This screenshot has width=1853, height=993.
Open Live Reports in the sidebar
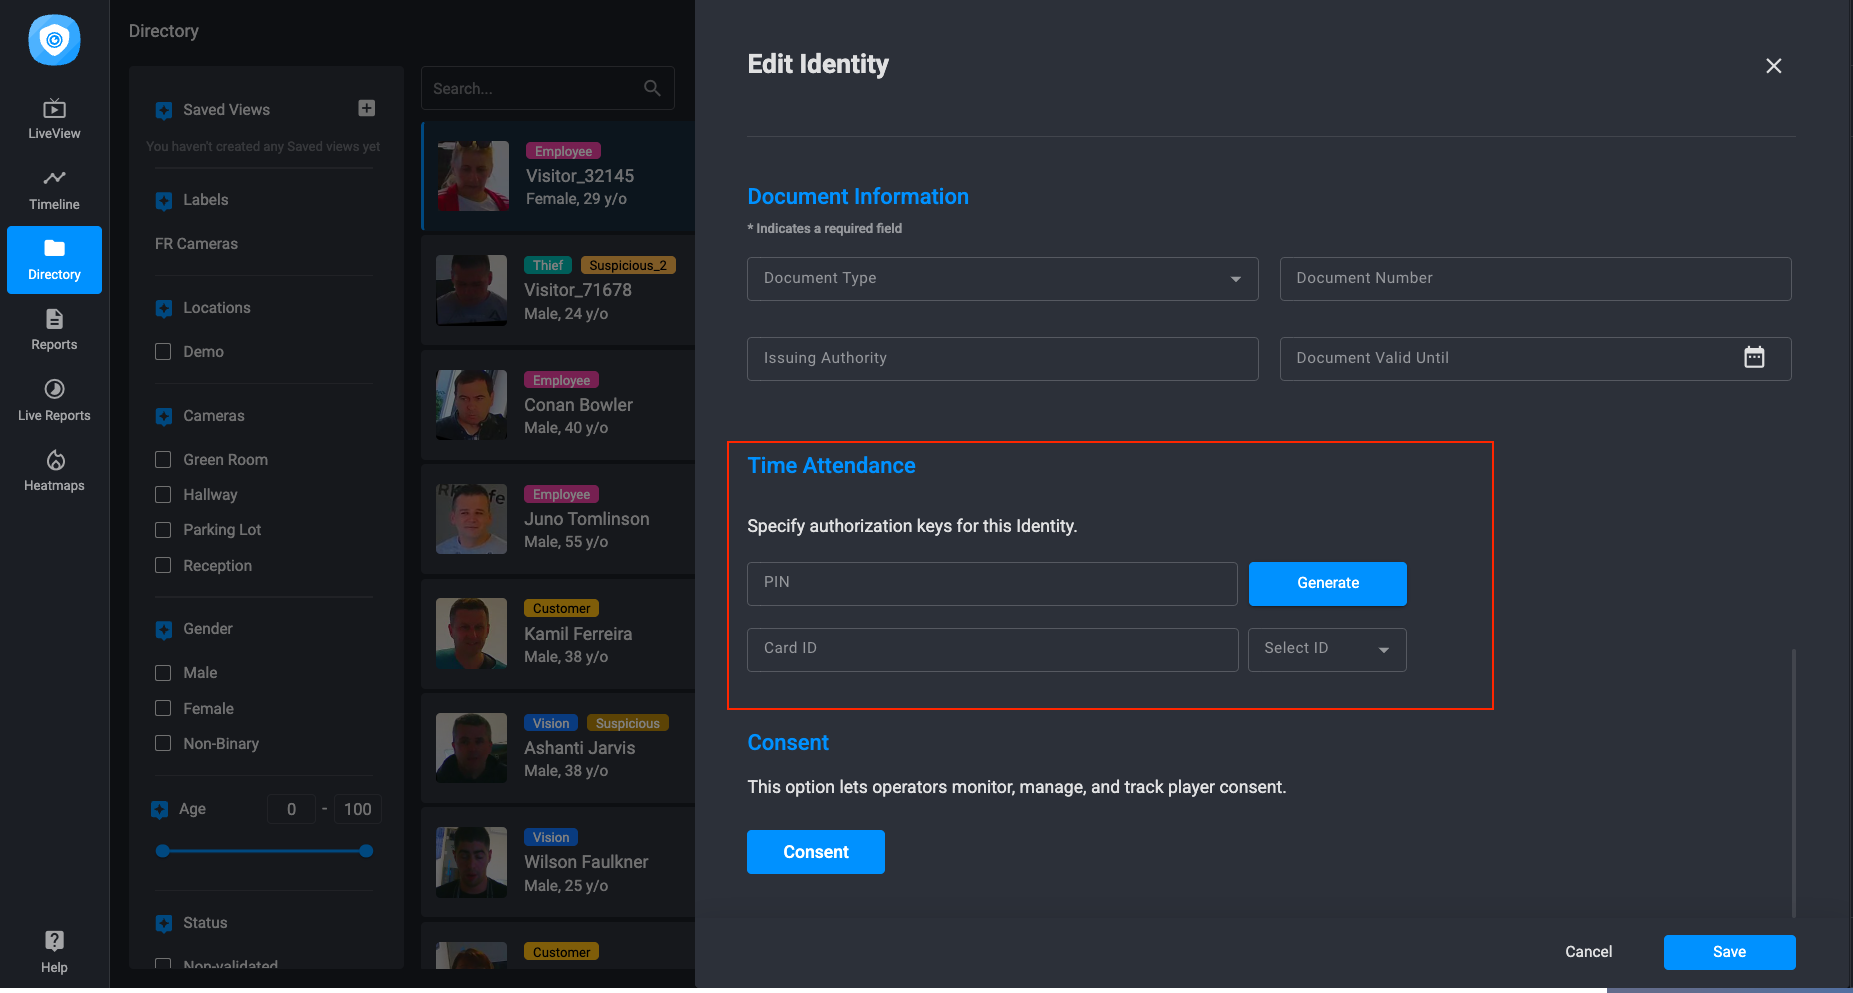pyautogui.click(x=54, y=401)
